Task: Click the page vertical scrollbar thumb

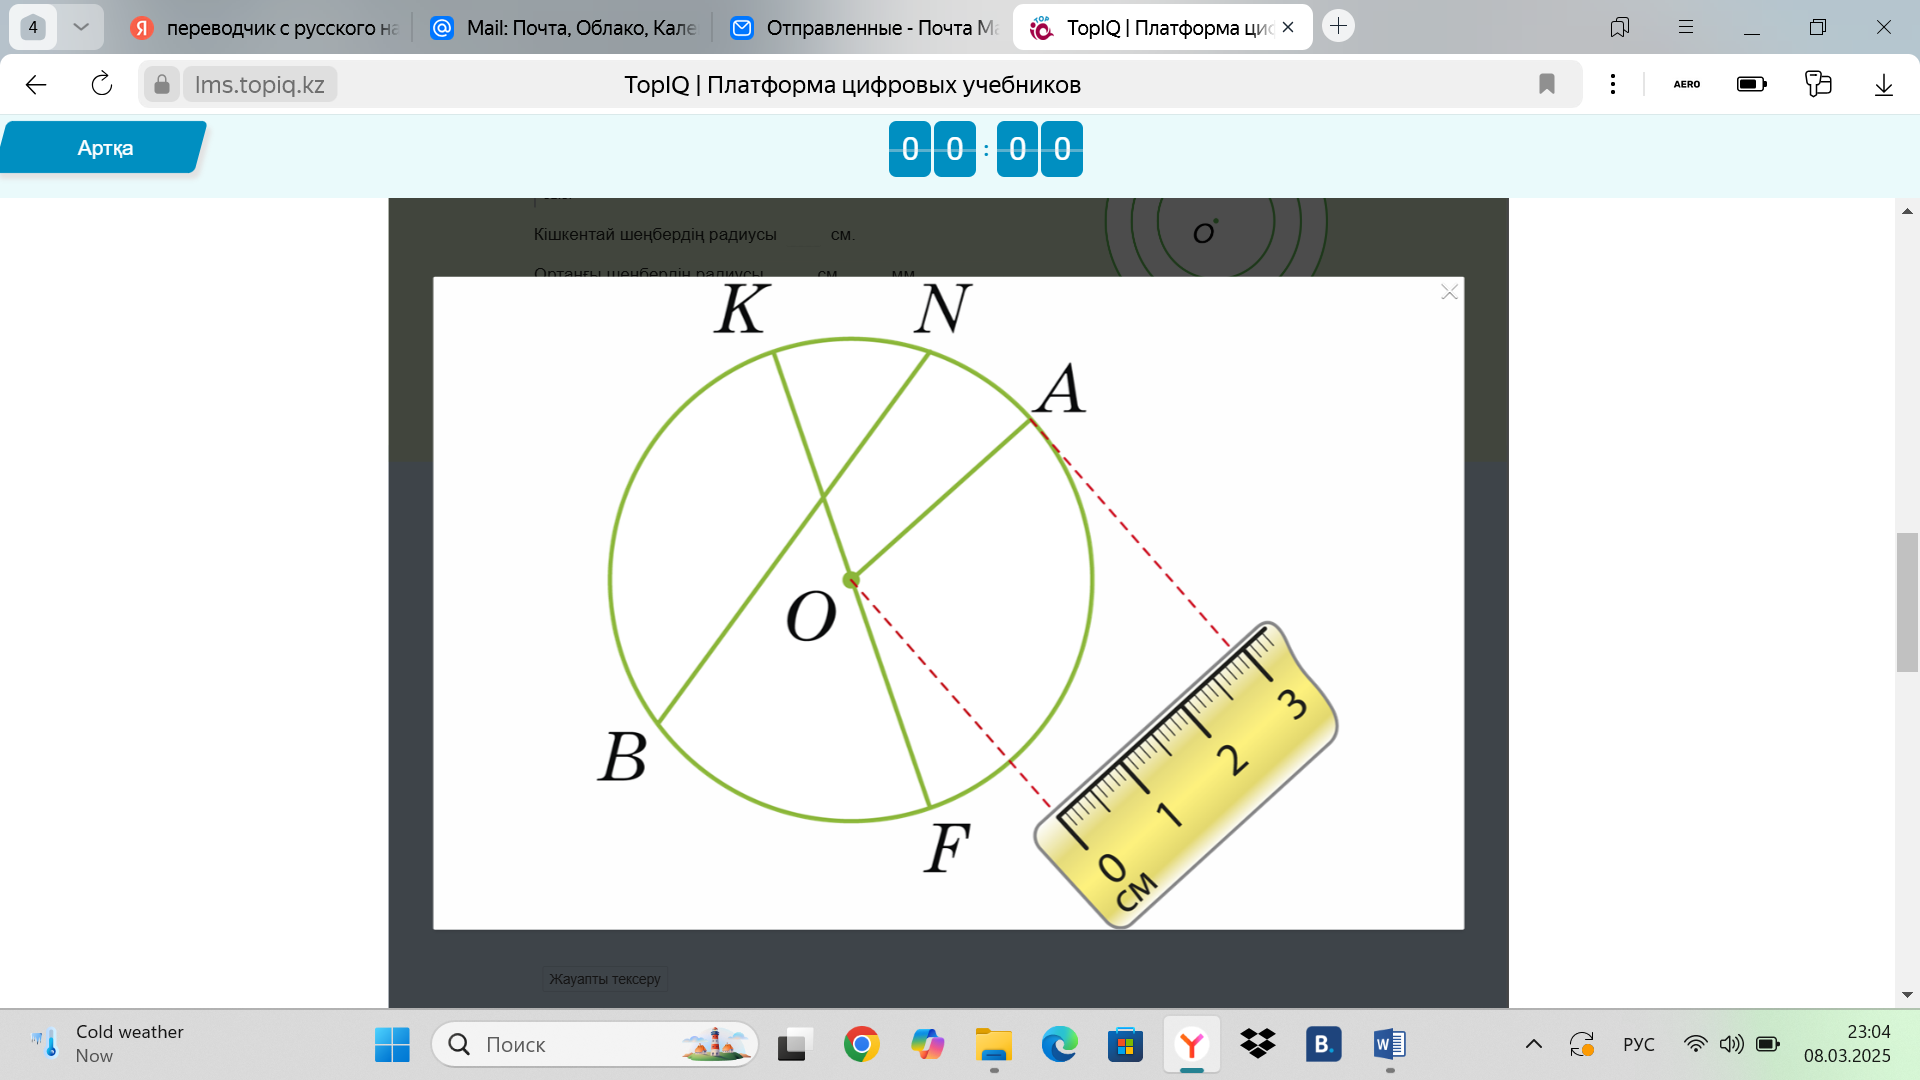Action: (1907, 602)
